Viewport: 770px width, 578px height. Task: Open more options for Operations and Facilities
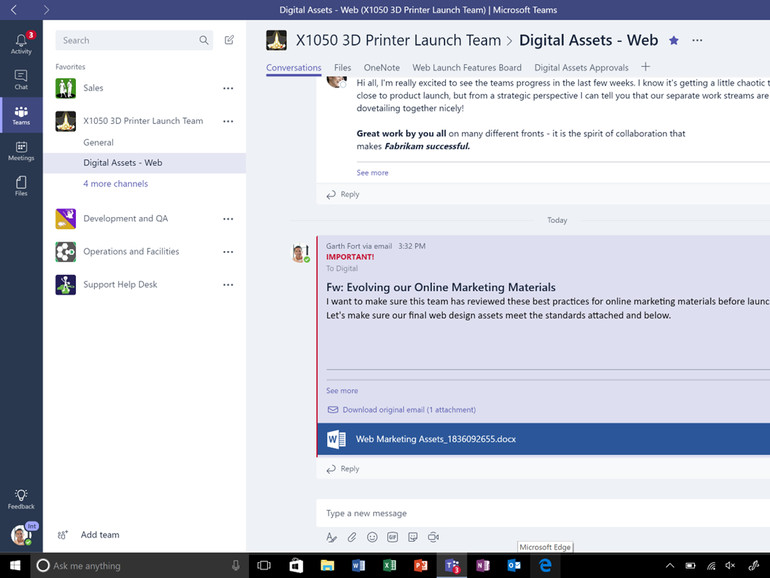pos(228,252)
